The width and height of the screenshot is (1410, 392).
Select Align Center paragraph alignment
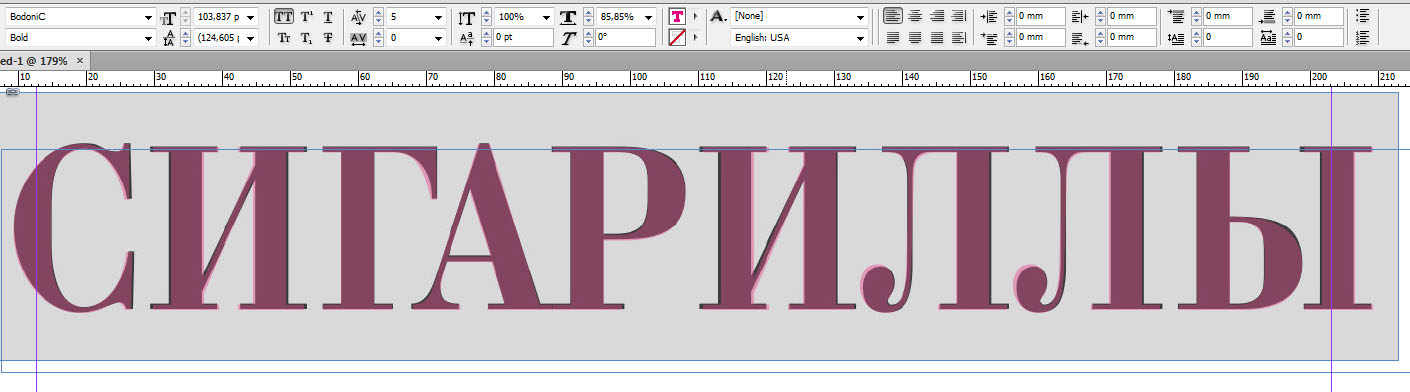(x=914, y=16)
